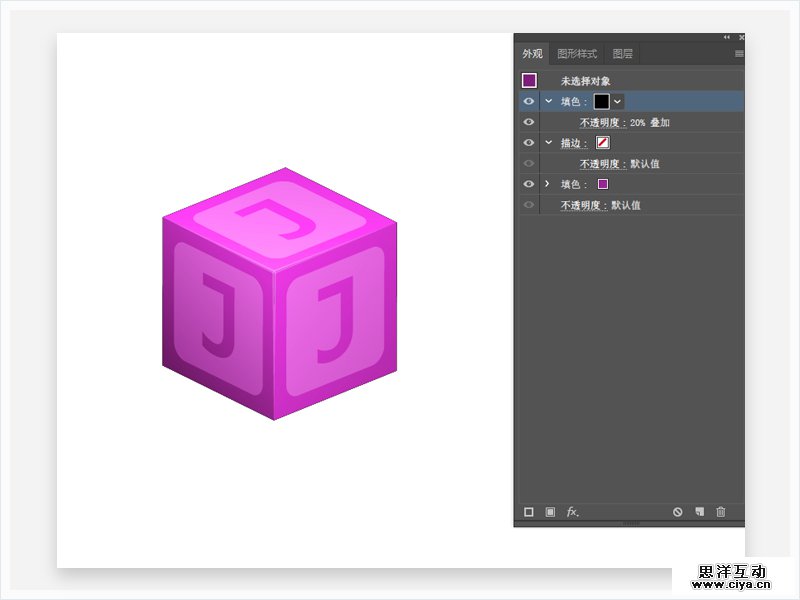Click the trash Delete Selected Item icon
Screen dimensions: 800x600
pos(721,512)
